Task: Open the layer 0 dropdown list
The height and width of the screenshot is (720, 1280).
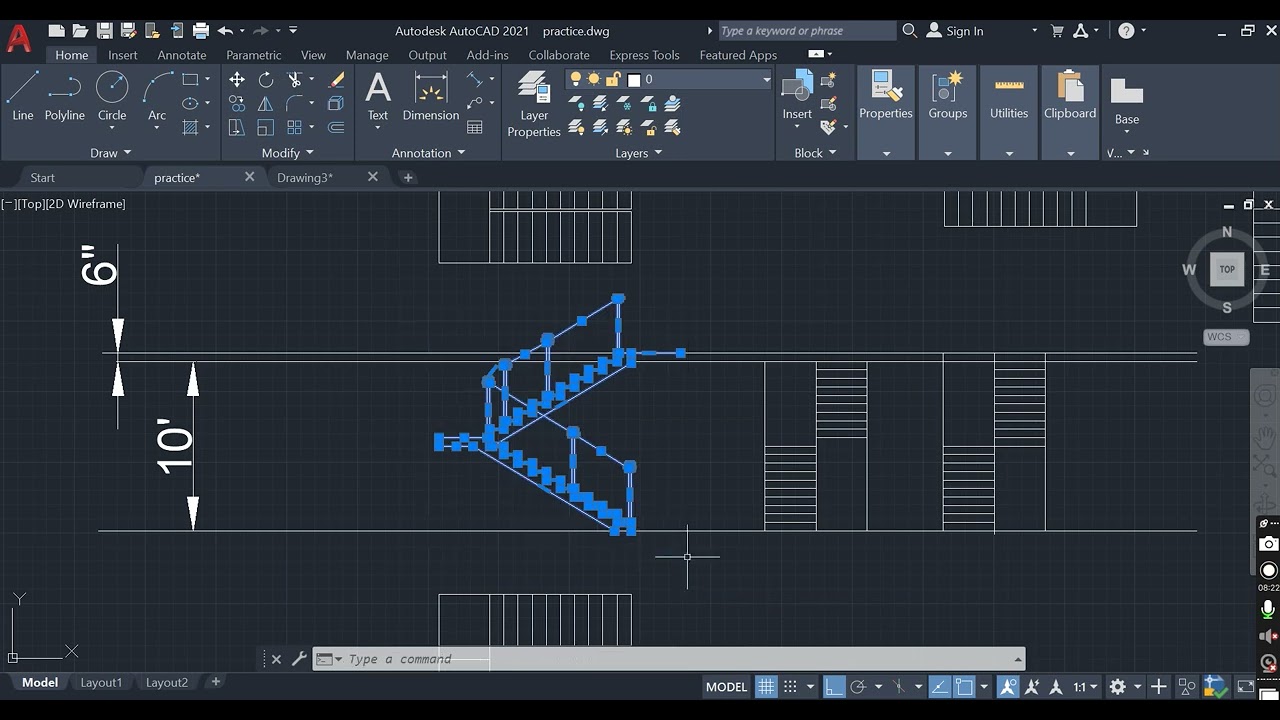Action: 767,79
